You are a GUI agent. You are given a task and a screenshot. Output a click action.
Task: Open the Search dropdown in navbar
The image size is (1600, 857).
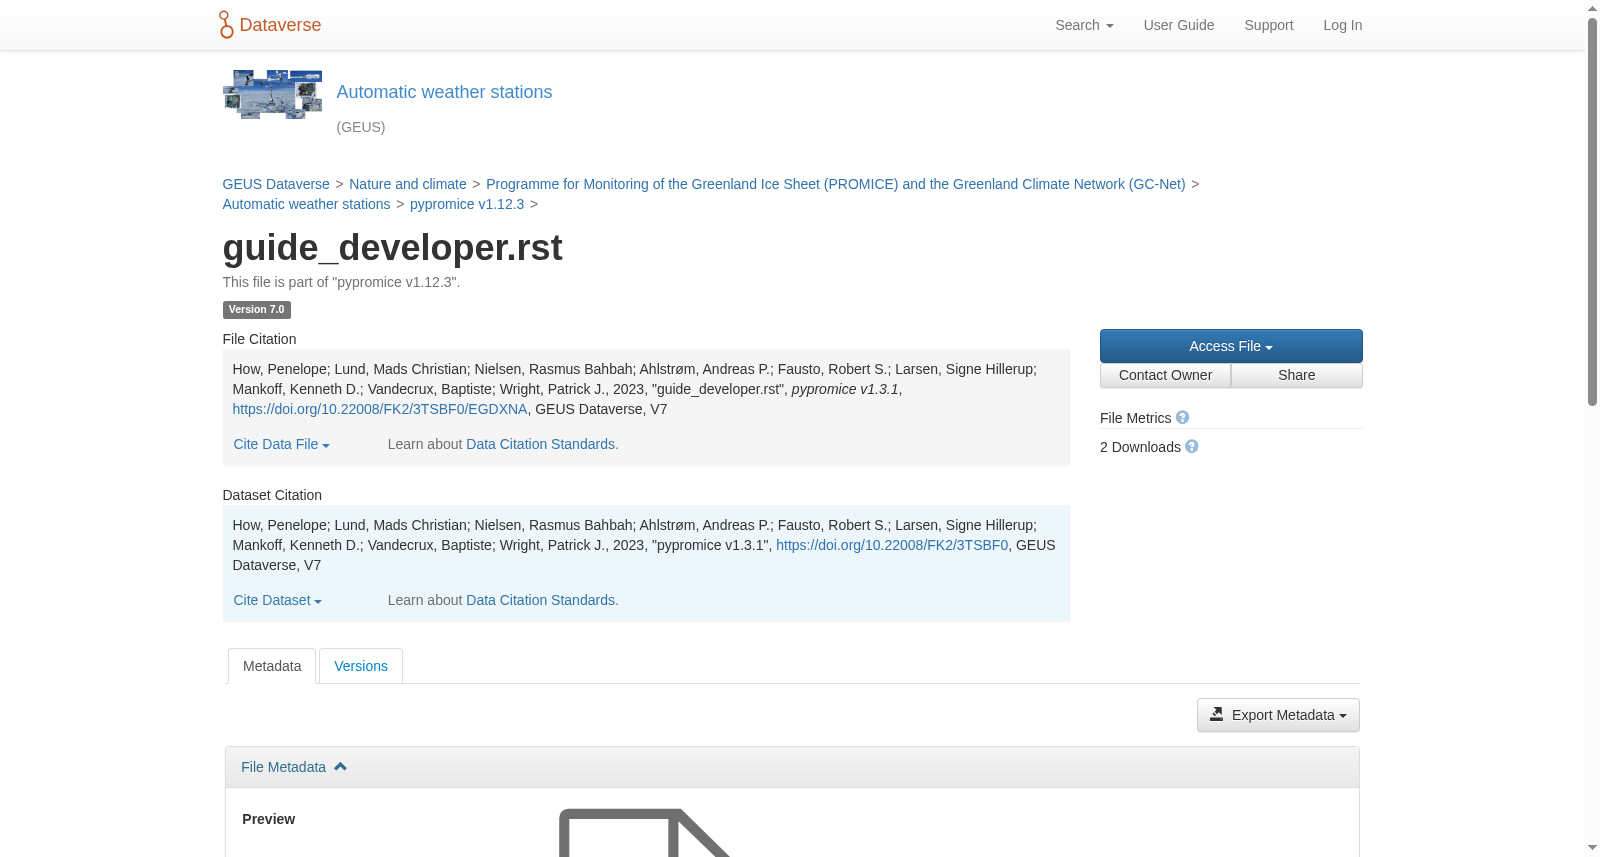[1084, 25]
